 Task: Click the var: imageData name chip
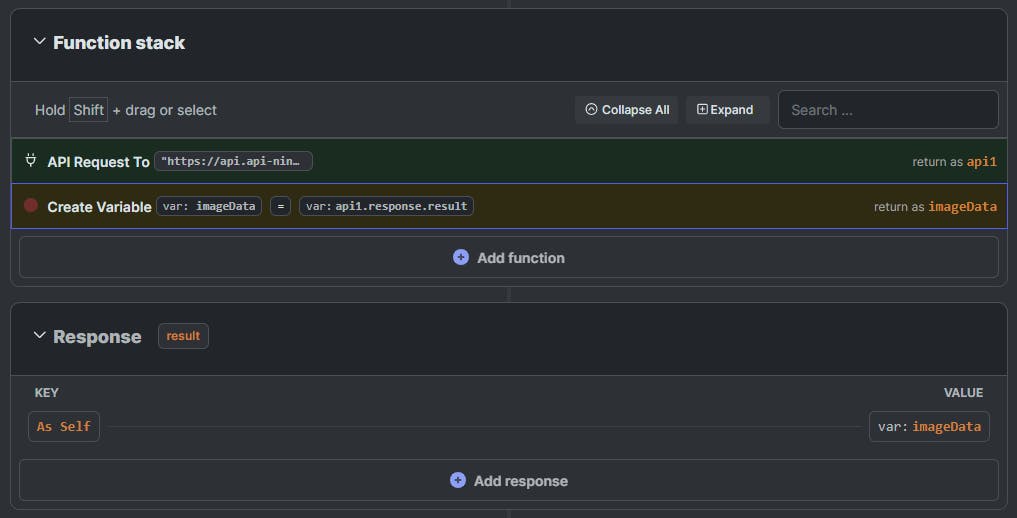(209, 206)
